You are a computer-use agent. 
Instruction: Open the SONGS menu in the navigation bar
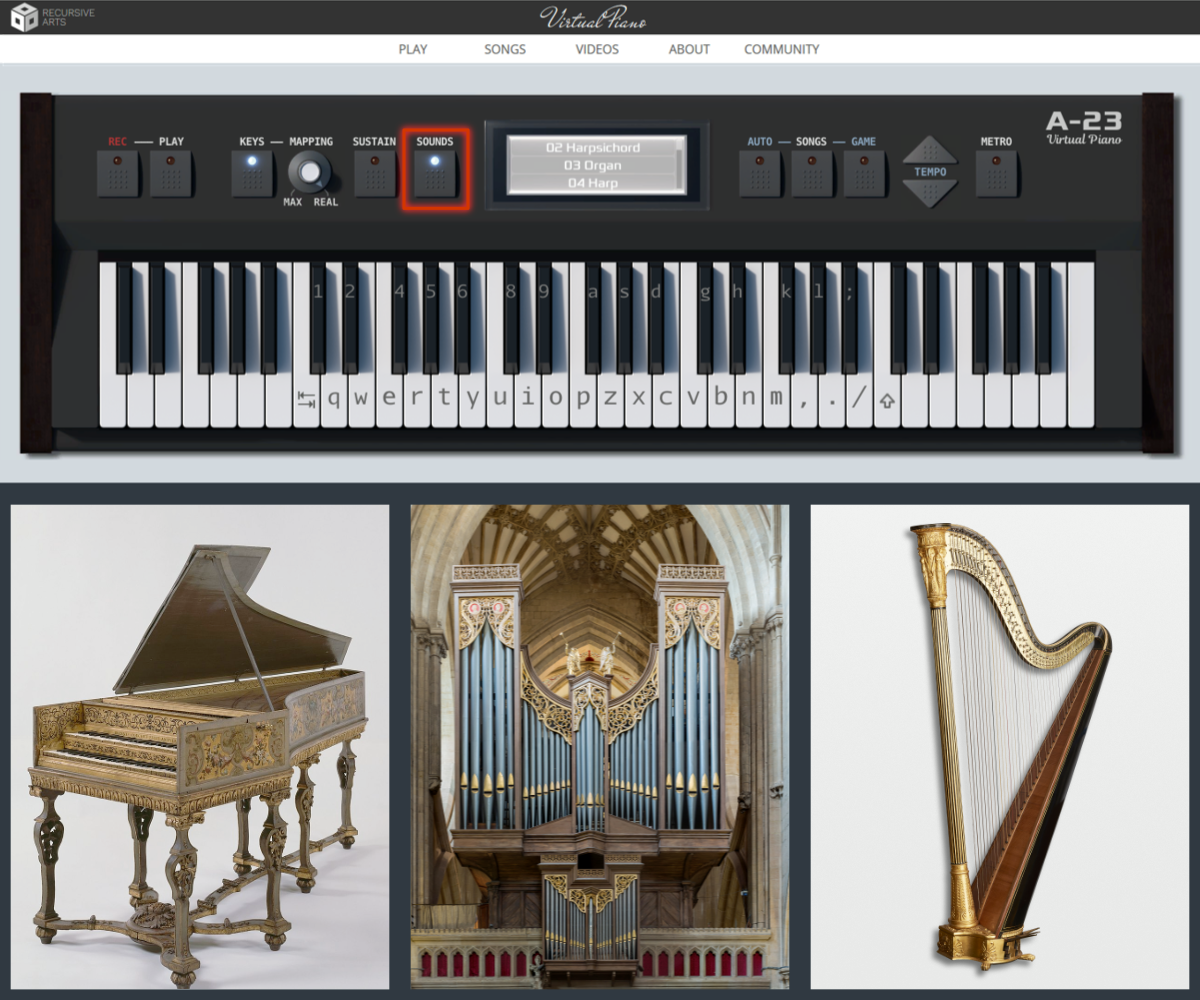(505, 49)
